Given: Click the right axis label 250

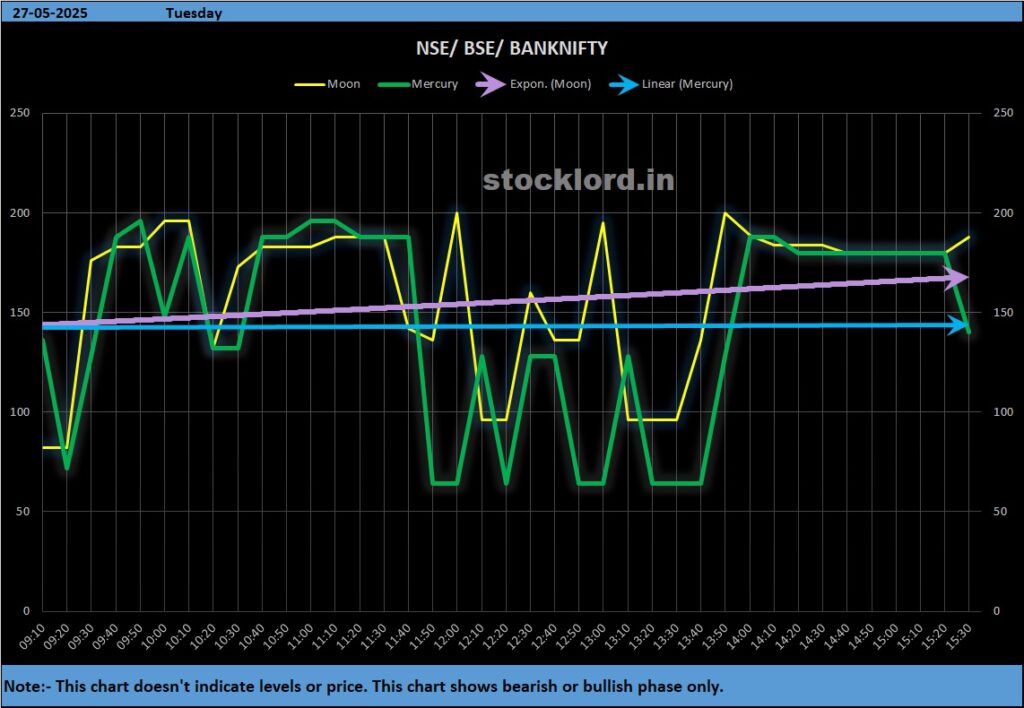Looking at the screenshot, I should coord(1002,113).
